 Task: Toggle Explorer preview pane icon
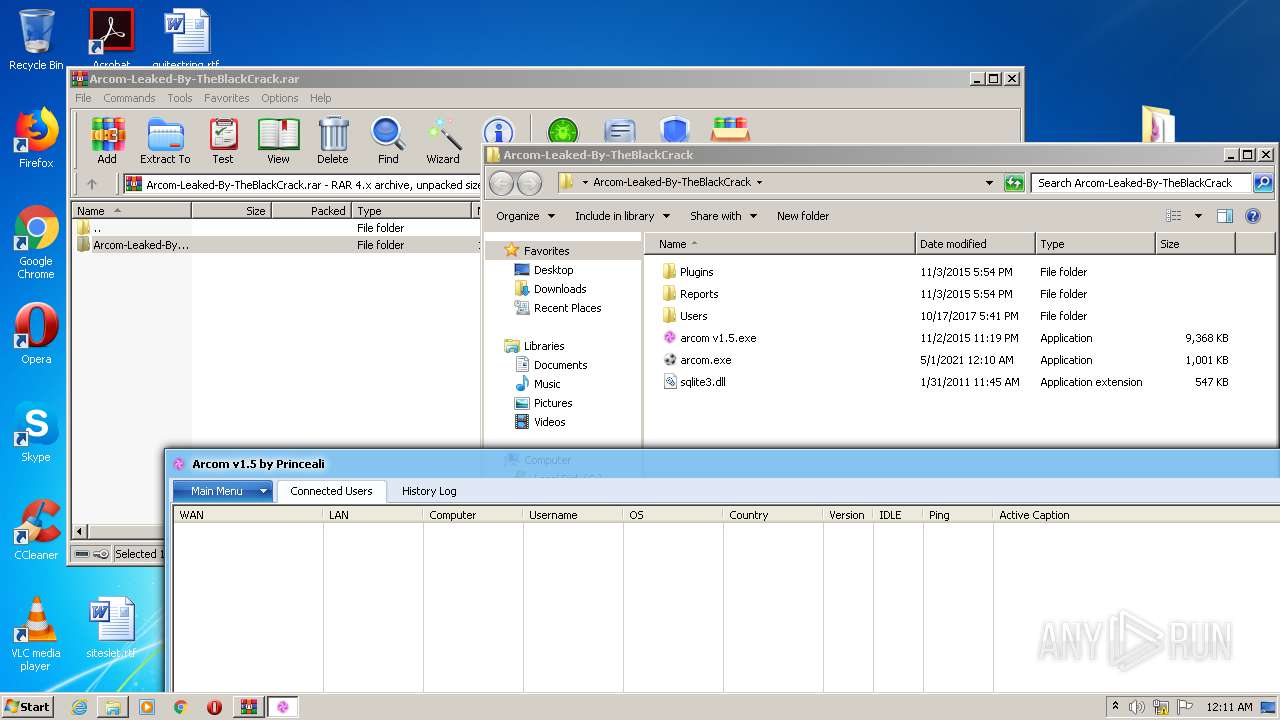tap(1225, 216)
